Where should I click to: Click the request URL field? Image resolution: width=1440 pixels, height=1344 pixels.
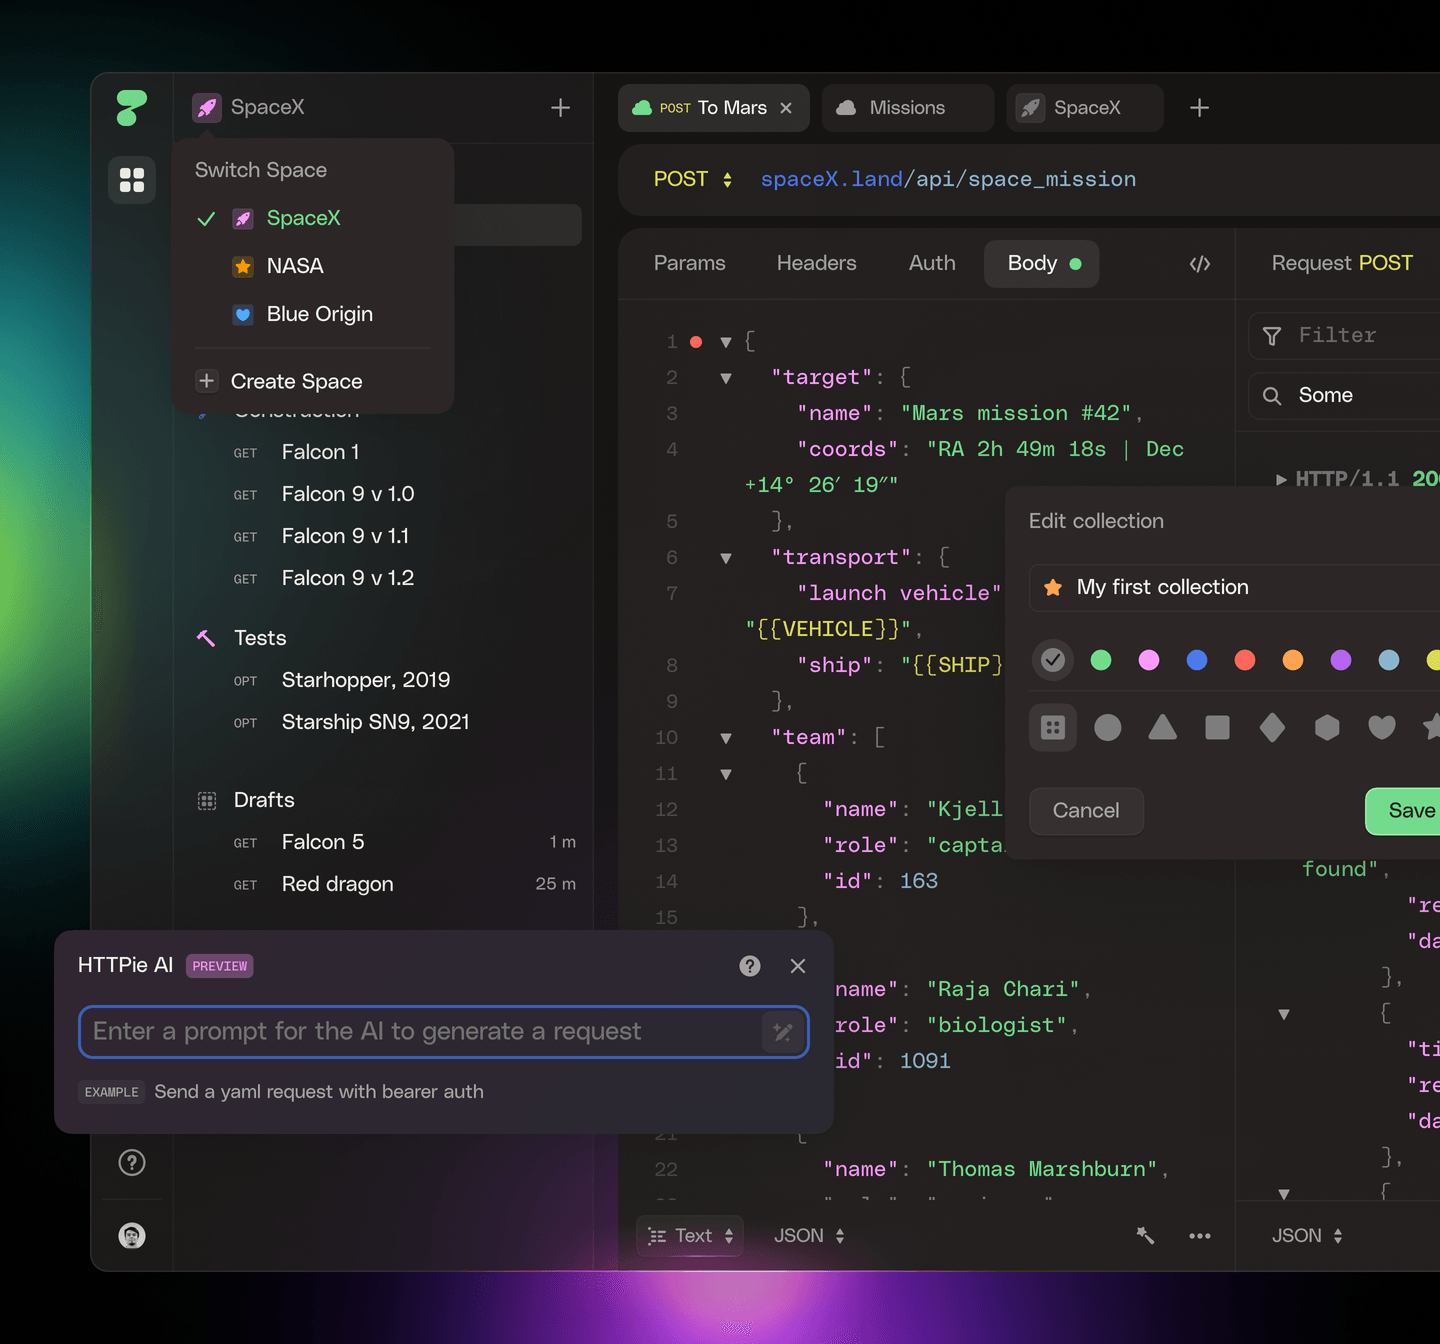coord(948,180)
